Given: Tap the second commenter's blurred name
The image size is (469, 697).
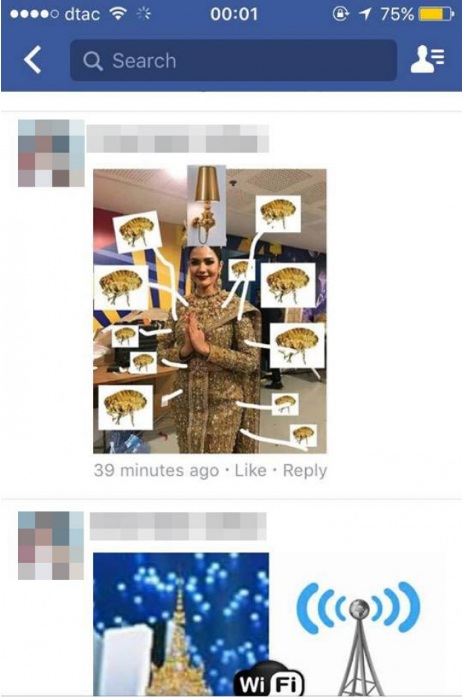Looking at the screenshot, I should coord(178,526).
